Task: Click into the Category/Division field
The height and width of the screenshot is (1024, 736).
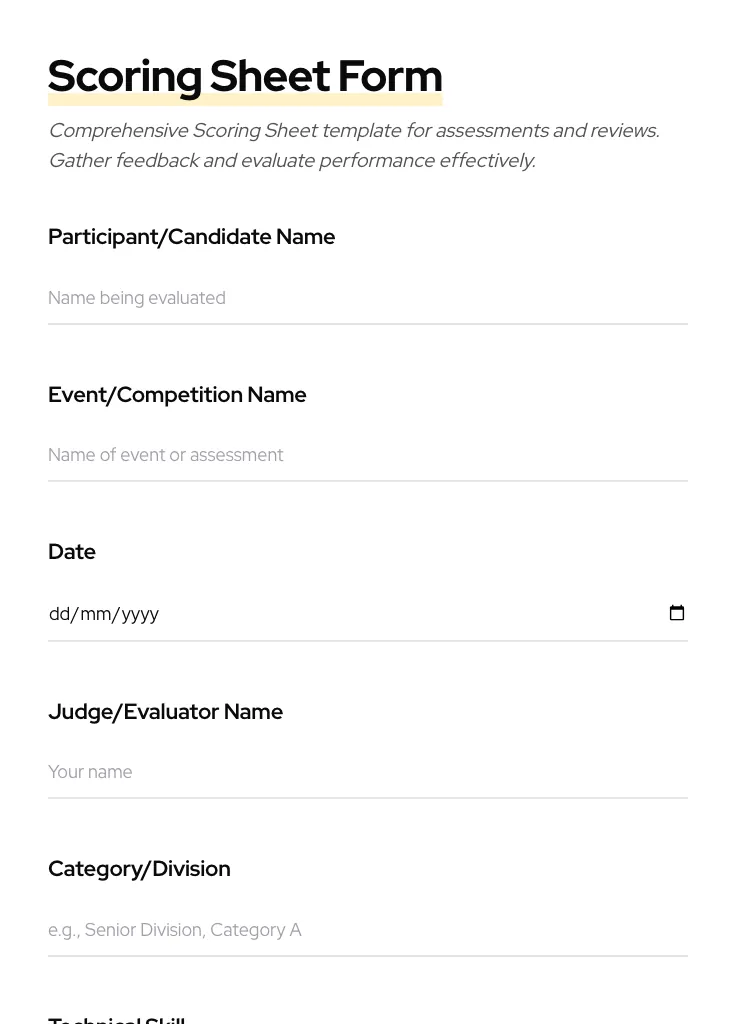Action: click(367, 930)
